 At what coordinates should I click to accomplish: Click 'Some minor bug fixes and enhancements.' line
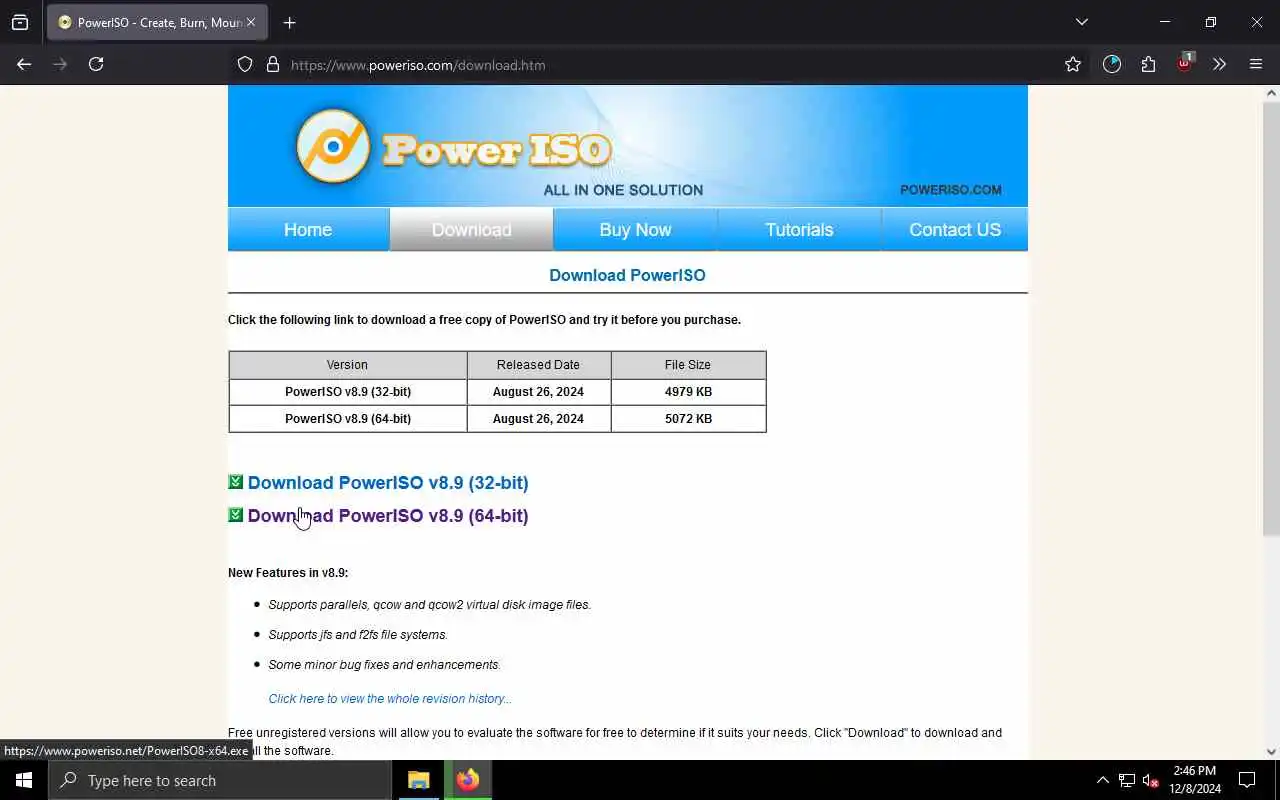click(385, 665)
